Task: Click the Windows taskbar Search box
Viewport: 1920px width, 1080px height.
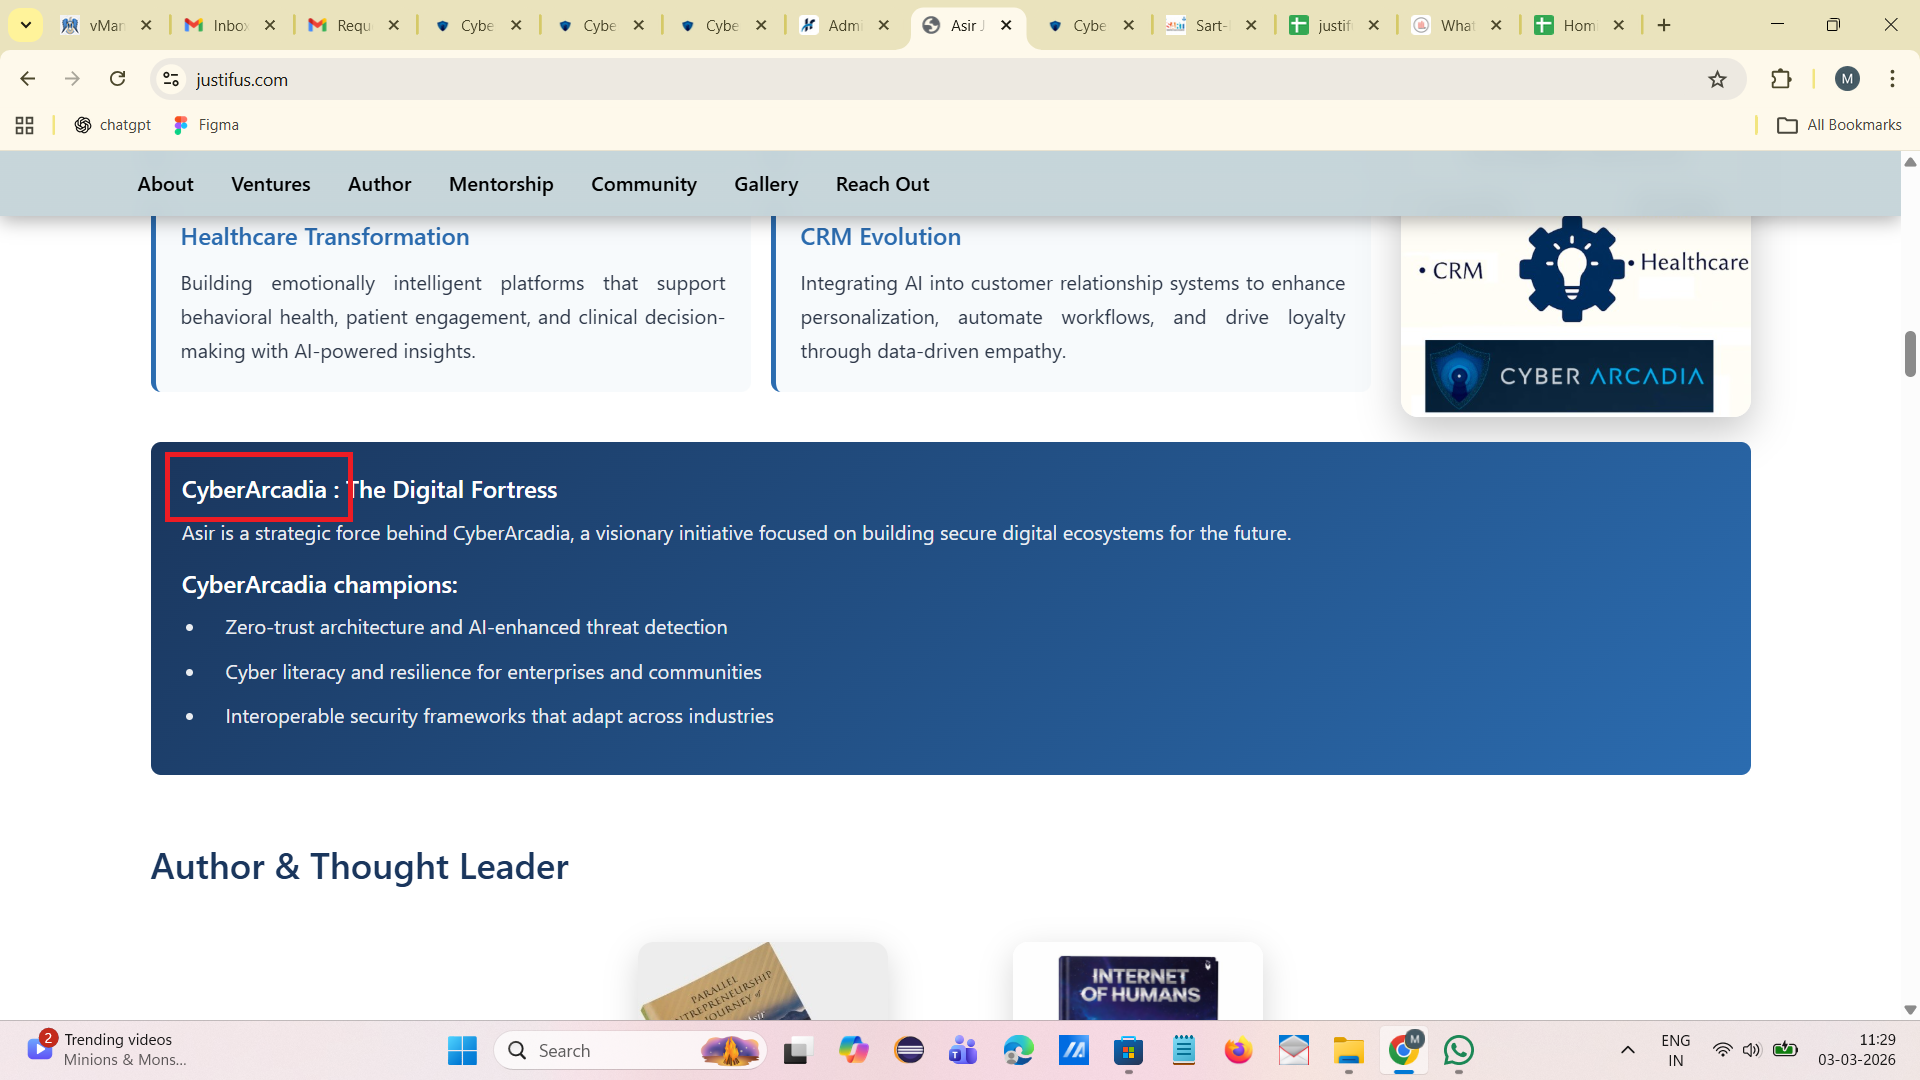Action: click(x=630, y=1050)
